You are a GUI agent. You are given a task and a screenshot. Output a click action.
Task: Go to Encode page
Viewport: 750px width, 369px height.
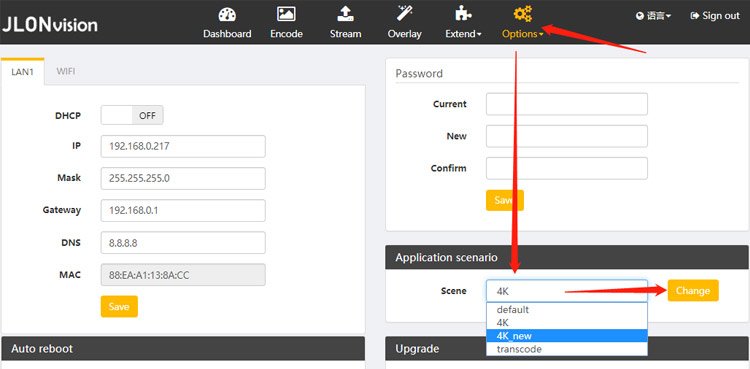tap(286, 34)
